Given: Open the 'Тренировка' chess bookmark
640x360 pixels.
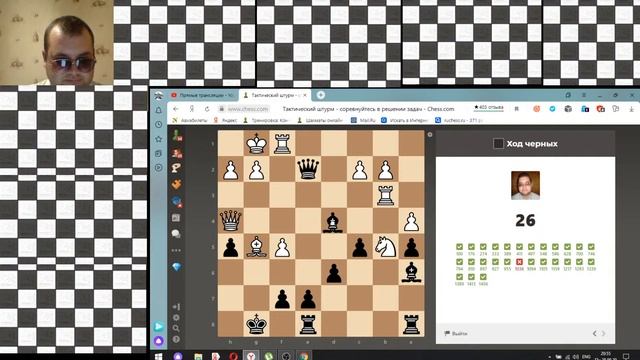Looking at the screenshot, I should coord(265,120).
